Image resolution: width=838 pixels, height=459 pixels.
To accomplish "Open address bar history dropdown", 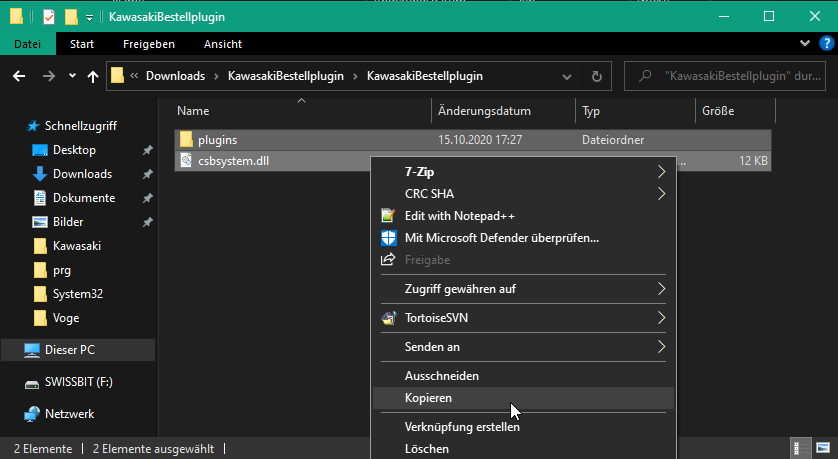I will [567, 76].
